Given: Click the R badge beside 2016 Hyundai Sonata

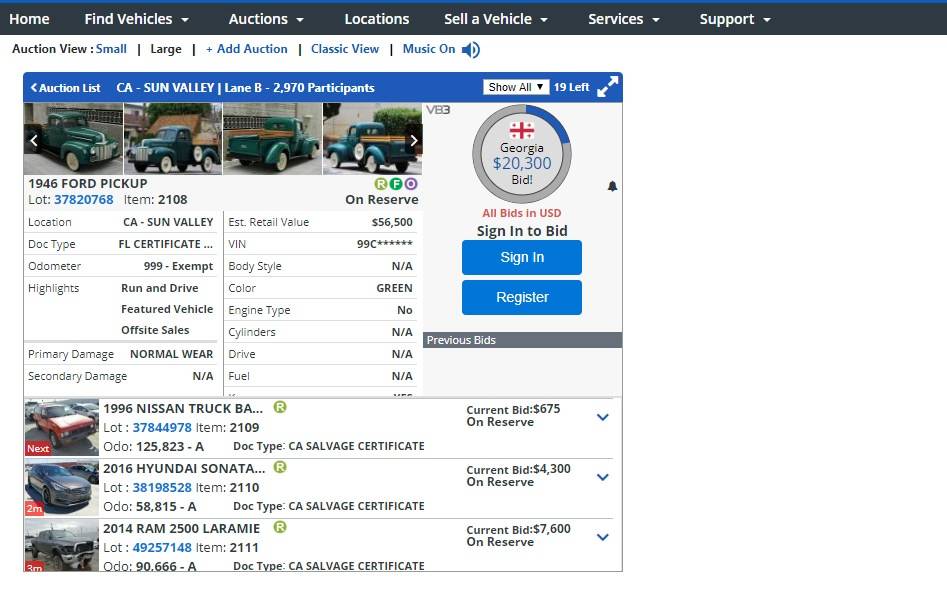Looking at the screenshot, I should pyautogui.click(x=280, y=467).
